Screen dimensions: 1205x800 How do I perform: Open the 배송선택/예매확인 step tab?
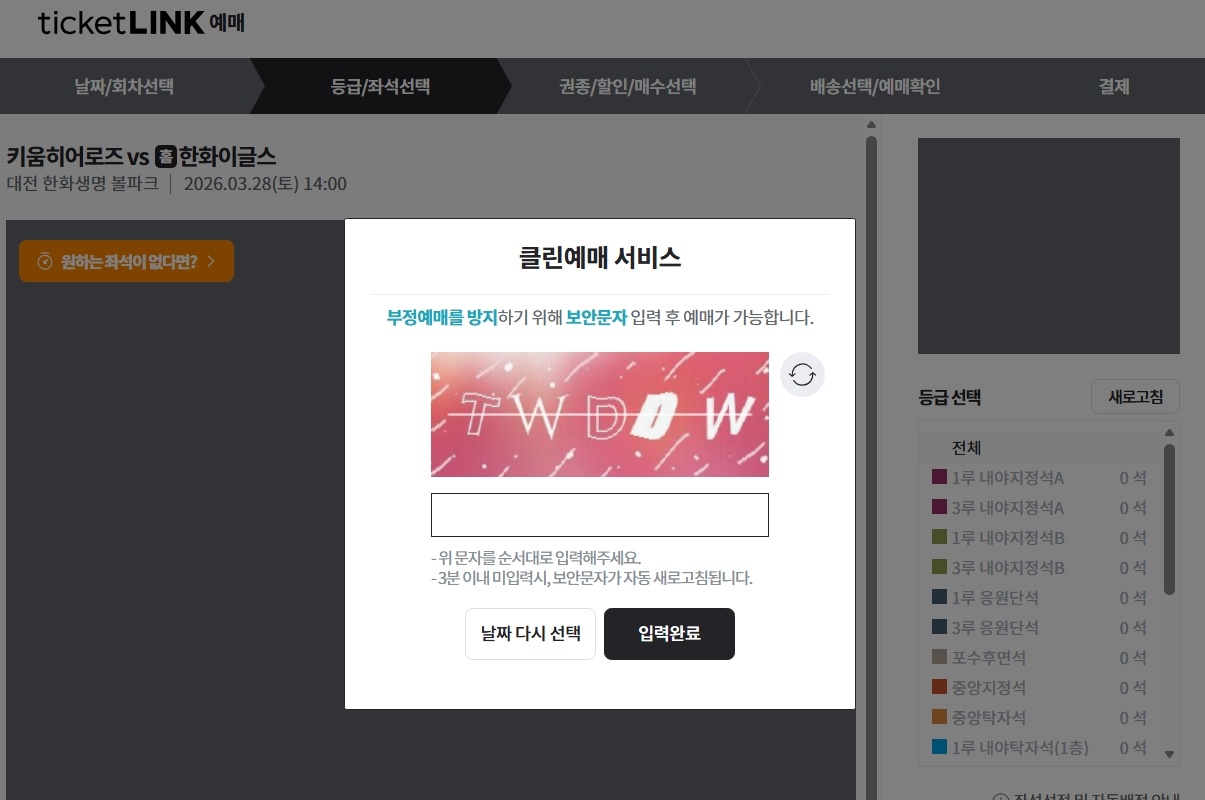875,86
